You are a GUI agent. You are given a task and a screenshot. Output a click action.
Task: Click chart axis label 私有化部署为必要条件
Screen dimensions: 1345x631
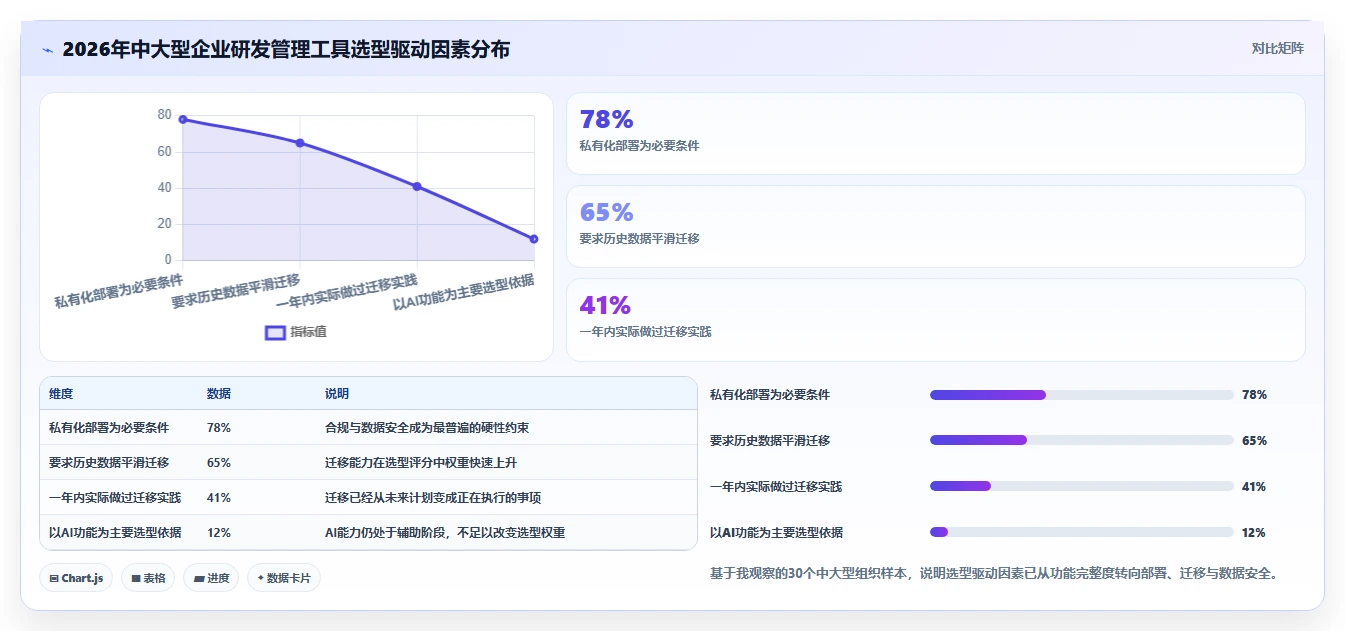click(119, 289)
